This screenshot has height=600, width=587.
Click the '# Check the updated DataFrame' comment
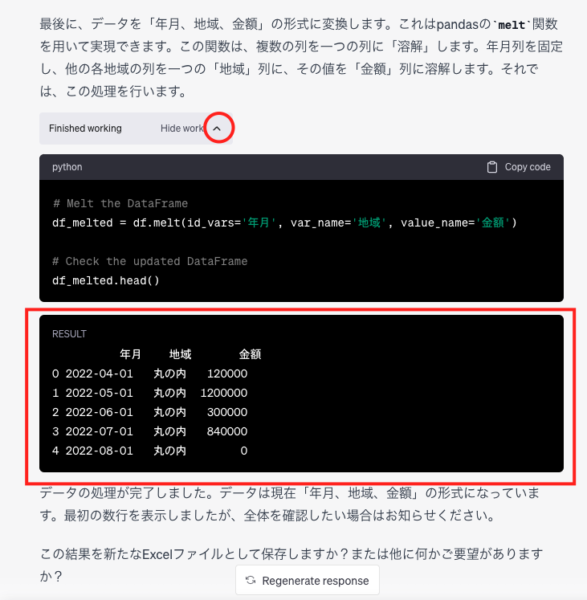click(x=150, y=261)
